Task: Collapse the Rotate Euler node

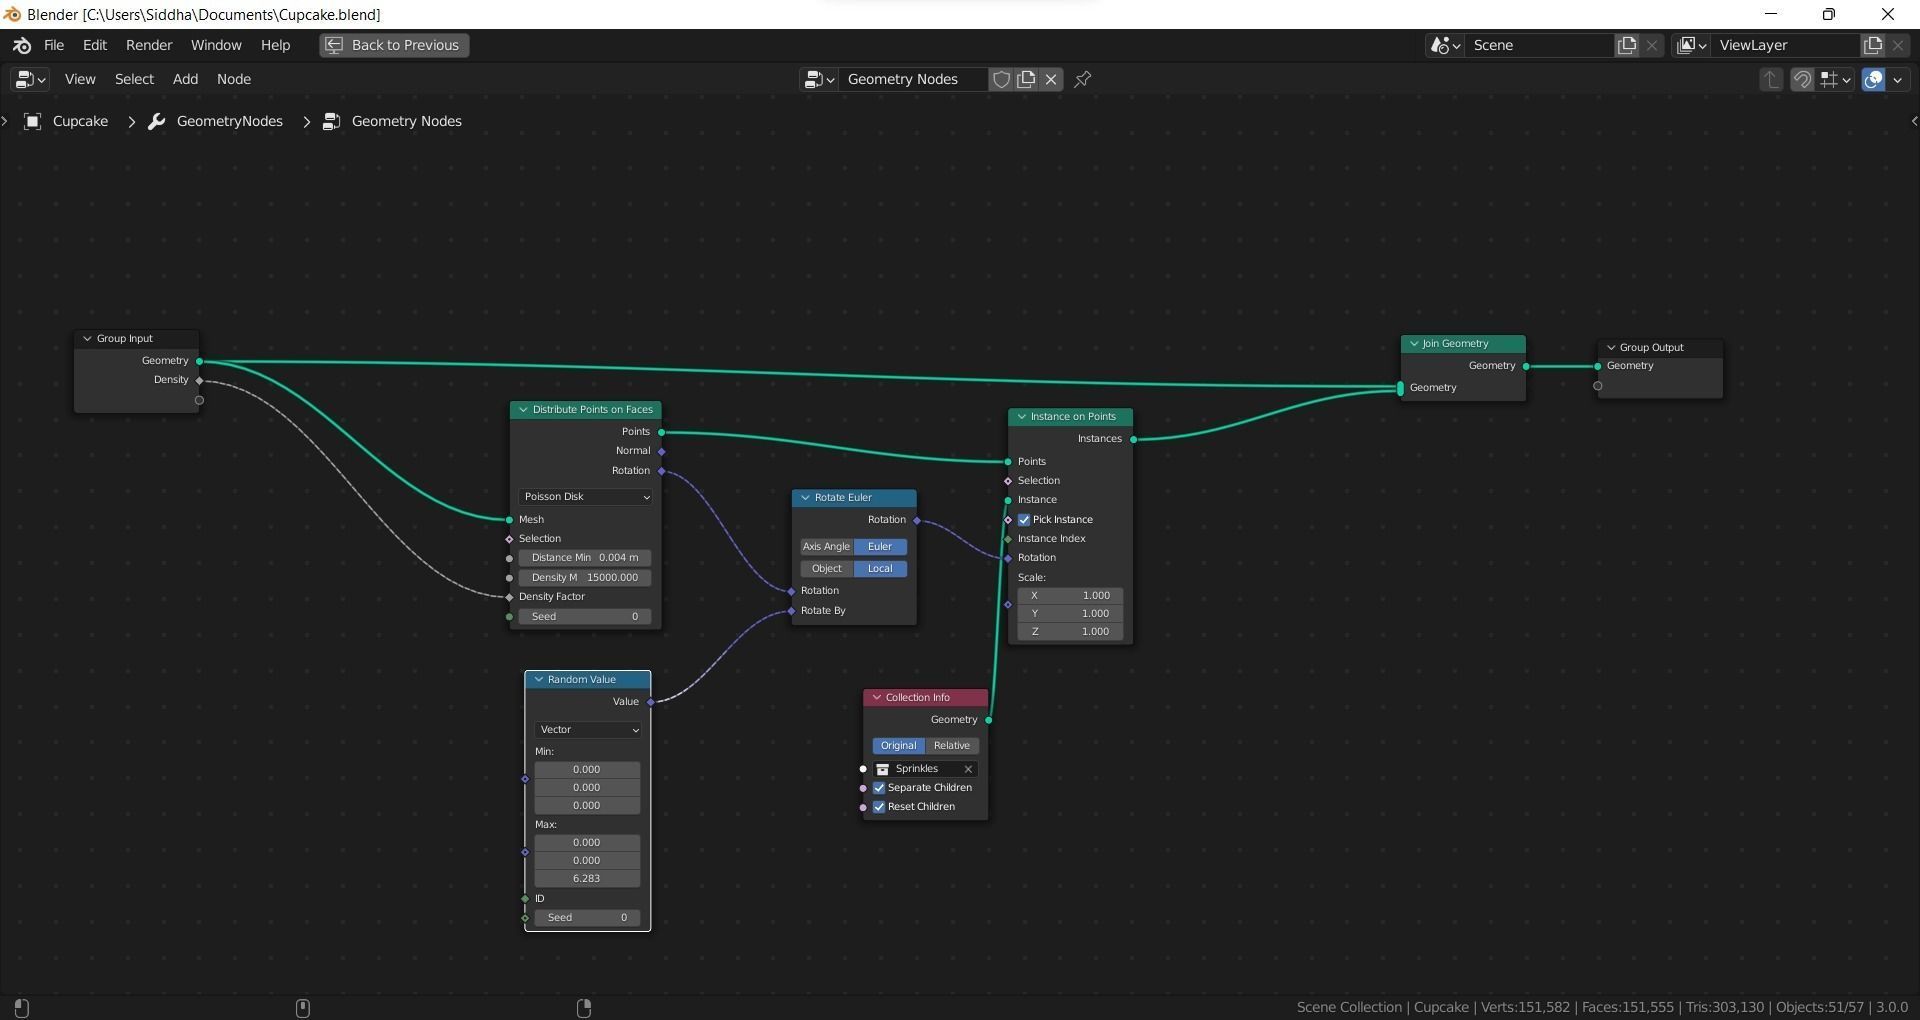Action: pyautogui.click(x=805, y=498)
